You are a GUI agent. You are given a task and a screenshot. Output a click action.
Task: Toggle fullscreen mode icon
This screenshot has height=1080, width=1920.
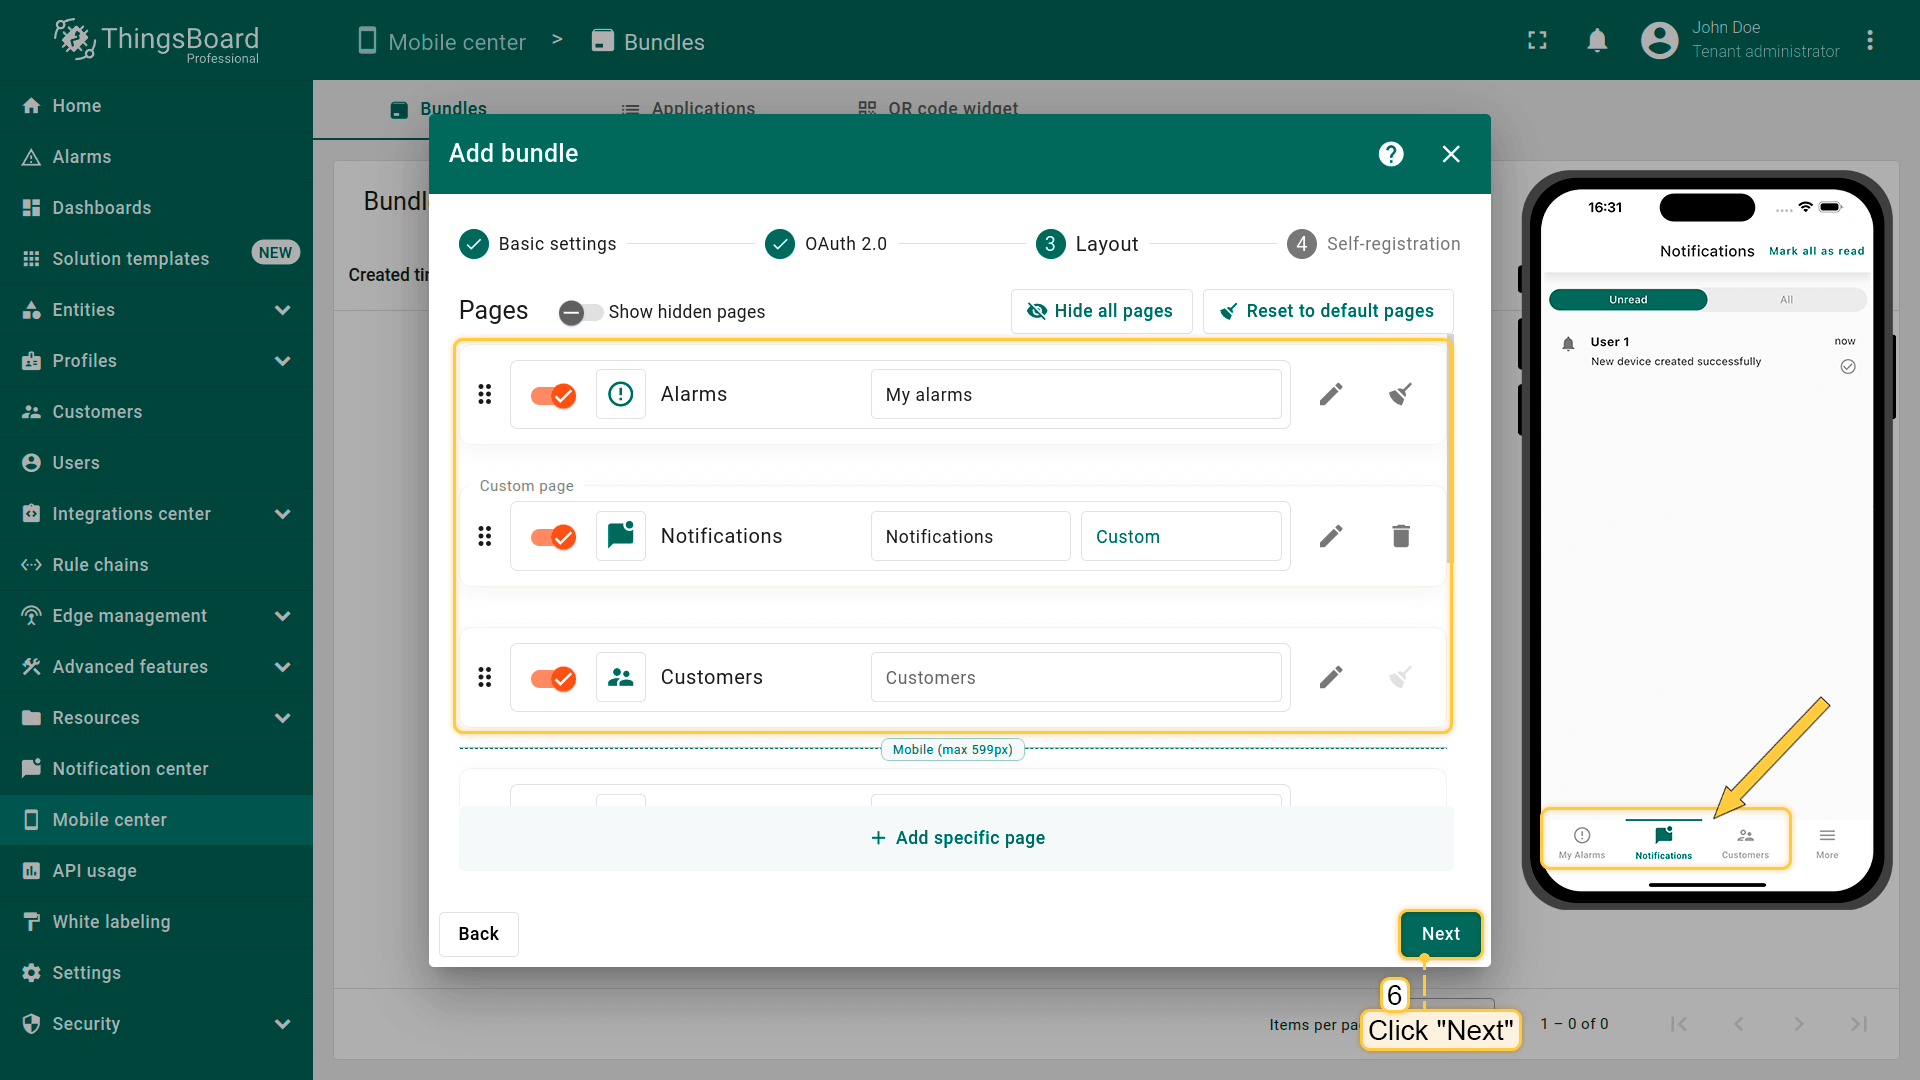[1537, 41]
